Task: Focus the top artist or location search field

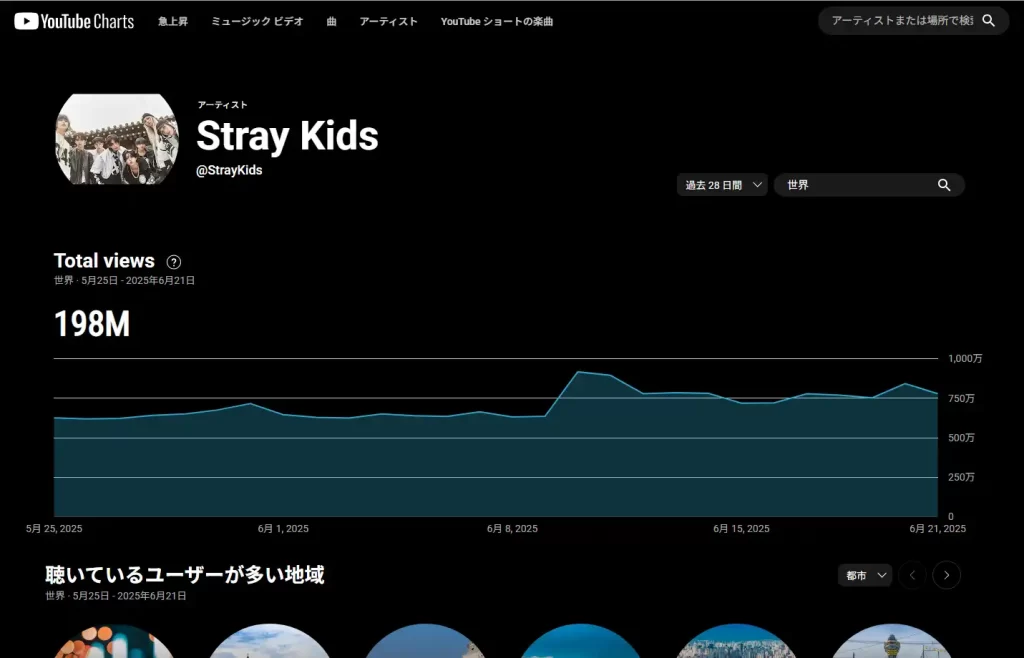Action: [900, 21]
